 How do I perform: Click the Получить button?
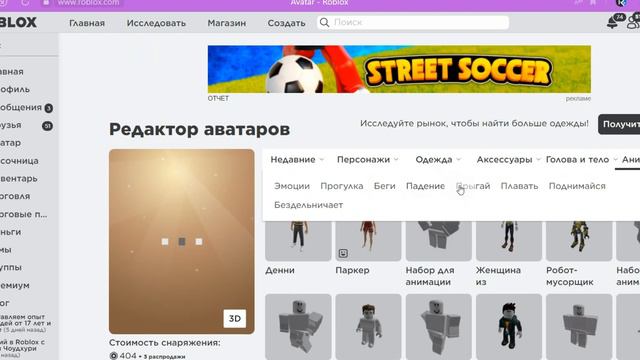point(619,124)
